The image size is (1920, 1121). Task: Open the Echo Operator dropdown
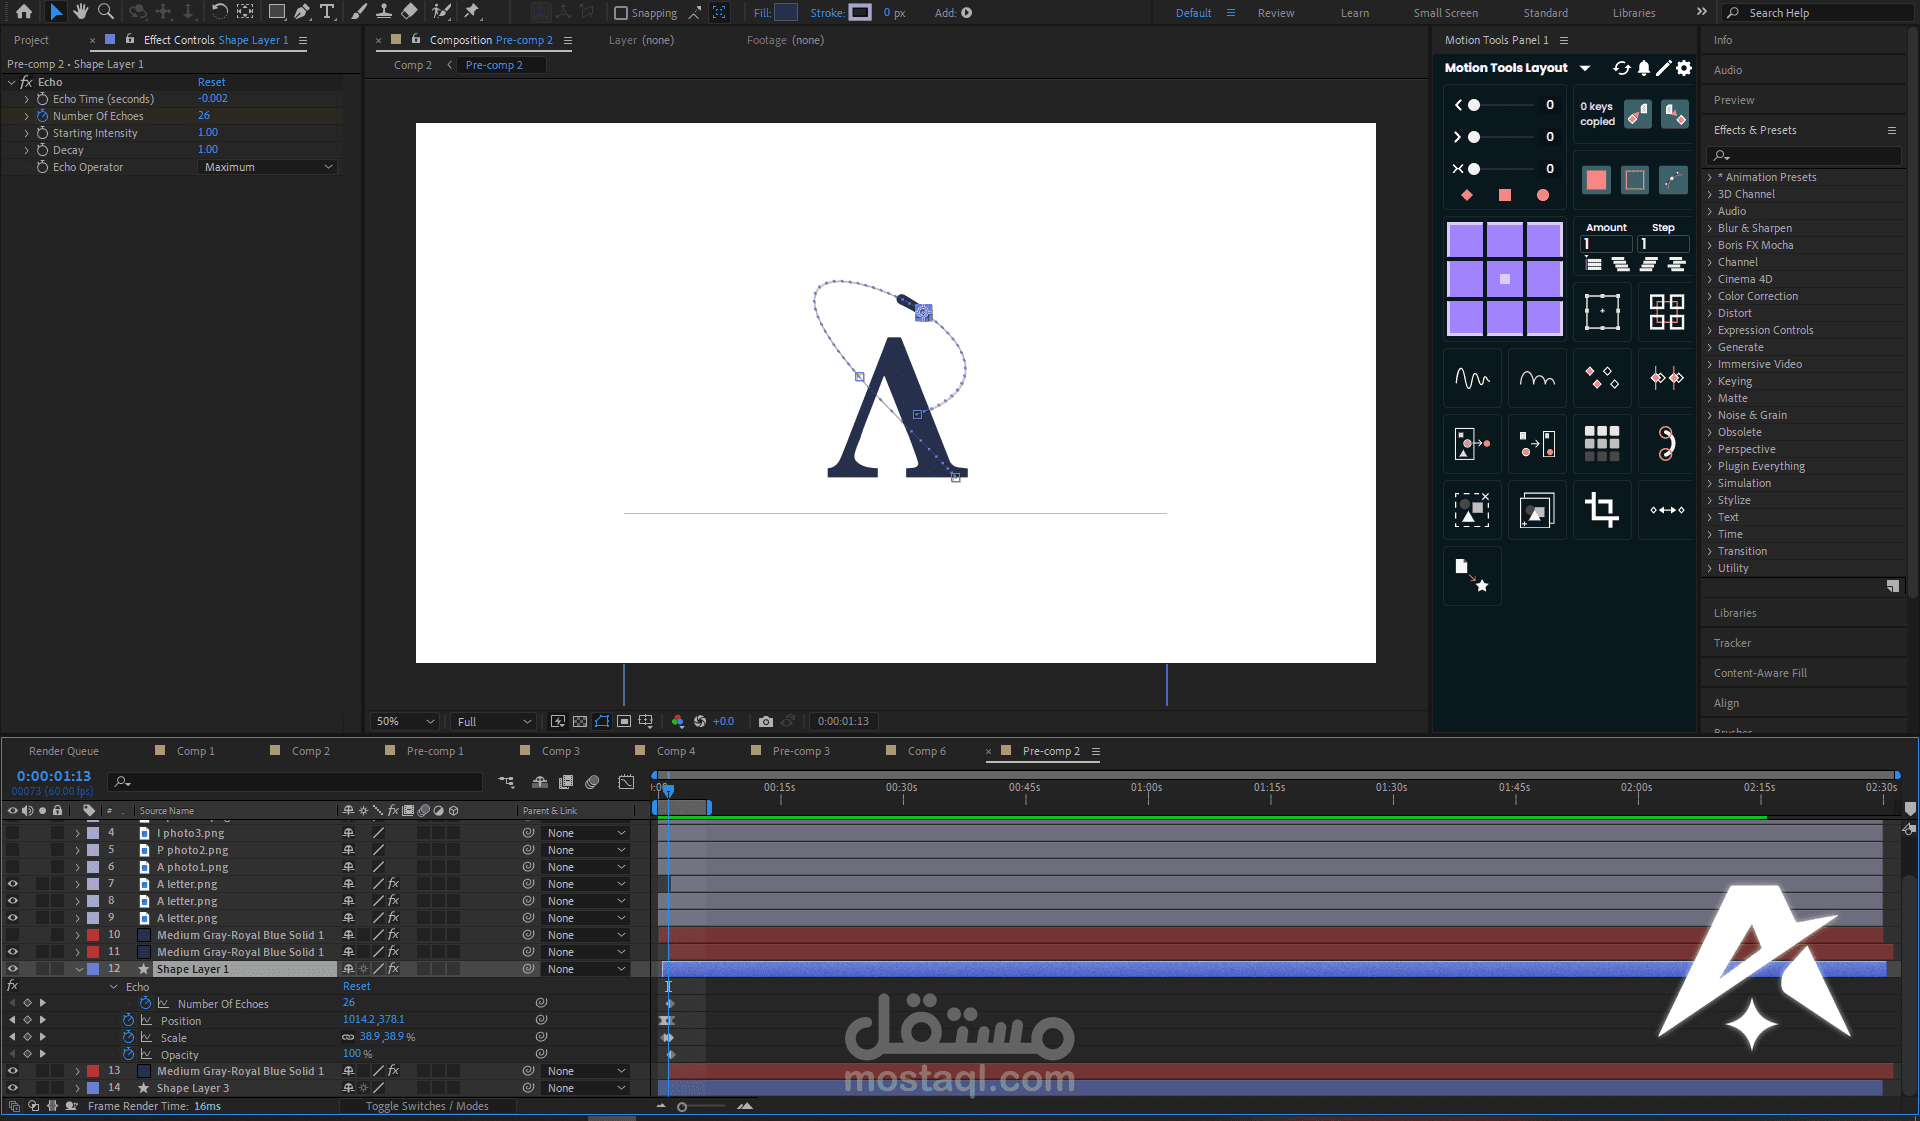(267, 167)
